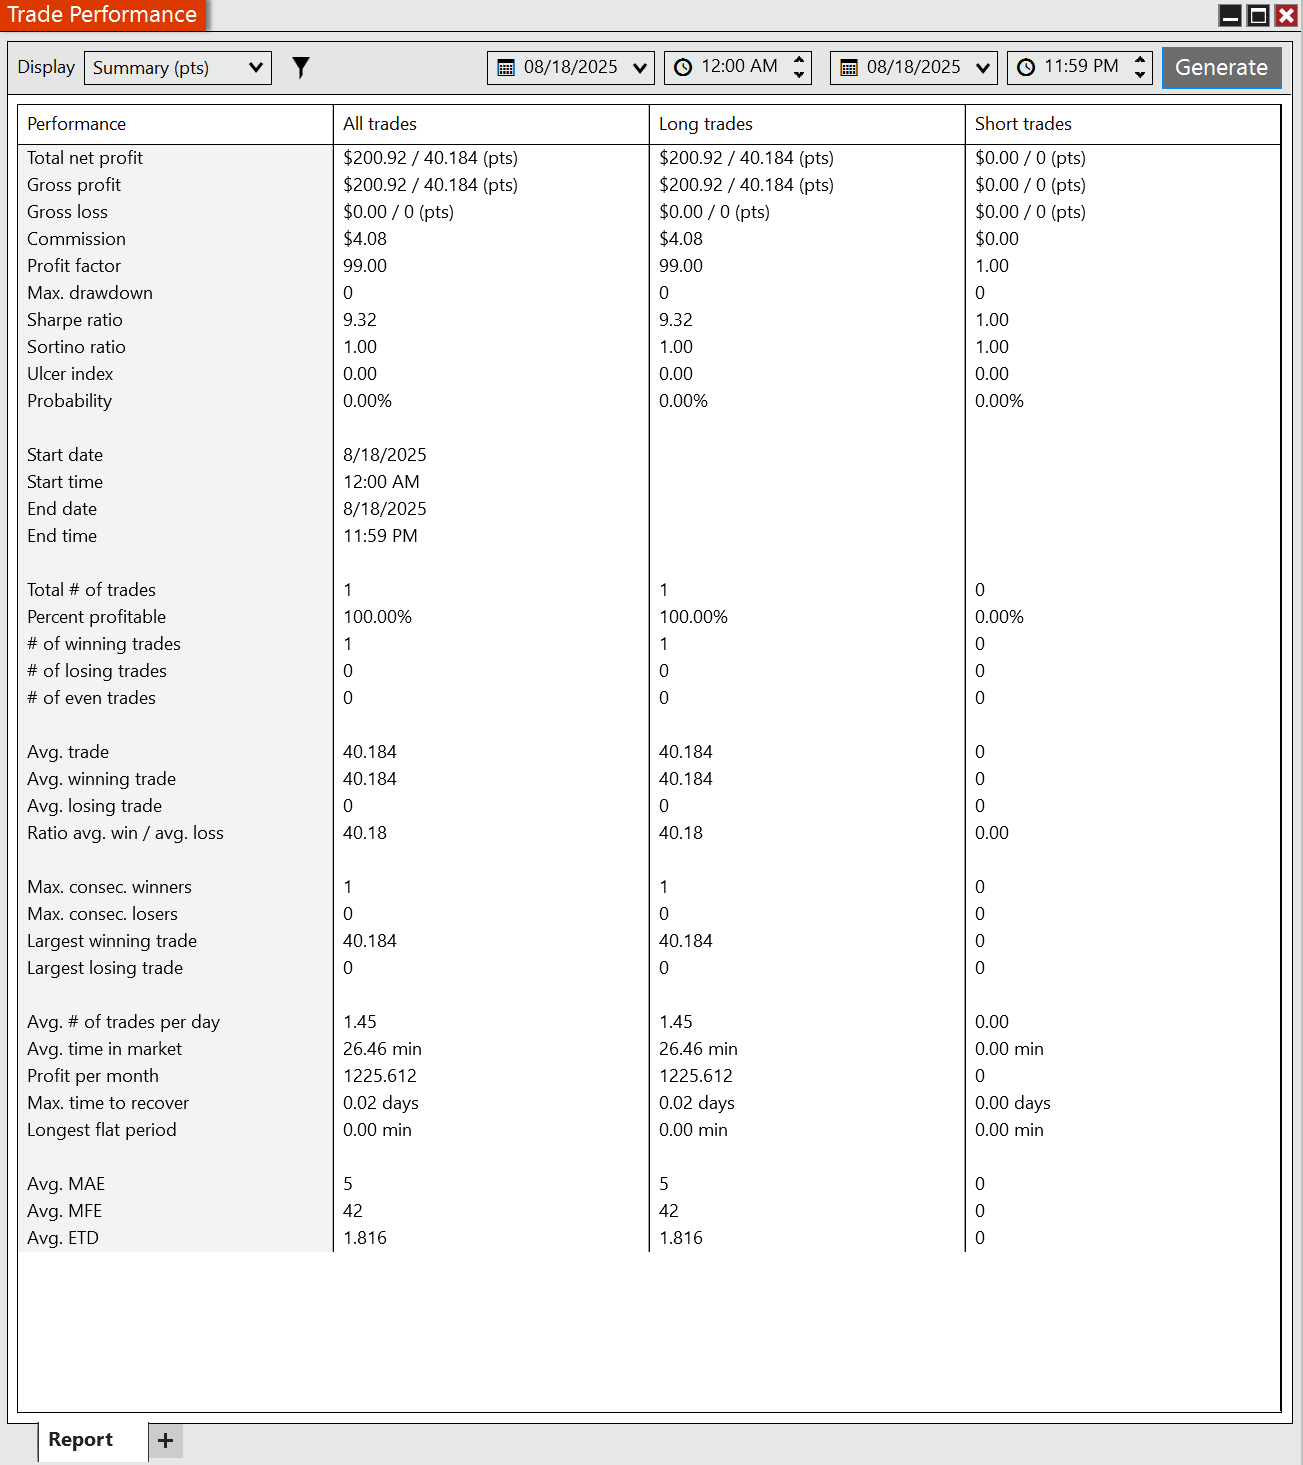Select the Commission row label
Viewport: 1303px width, 1465px height.
[76, 239]
